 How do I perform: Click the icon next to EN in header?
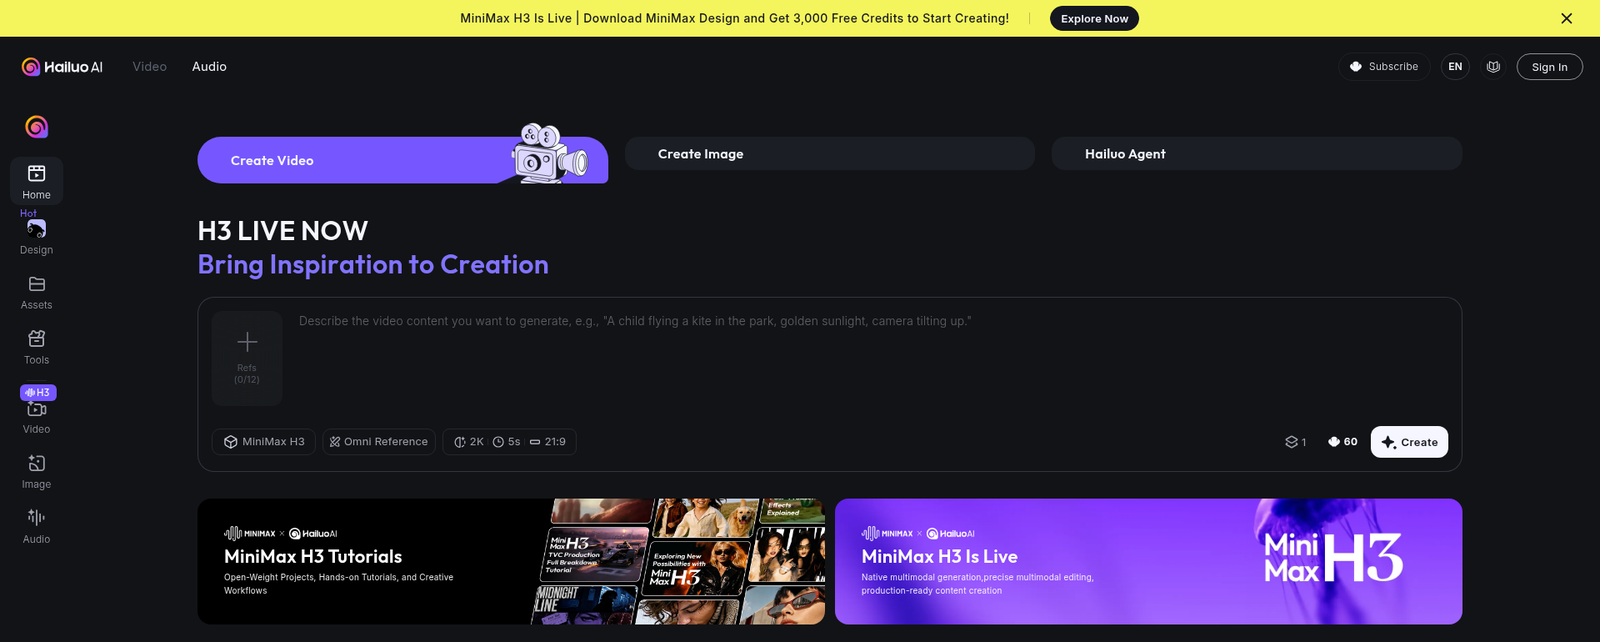[x=1493, y=67]
